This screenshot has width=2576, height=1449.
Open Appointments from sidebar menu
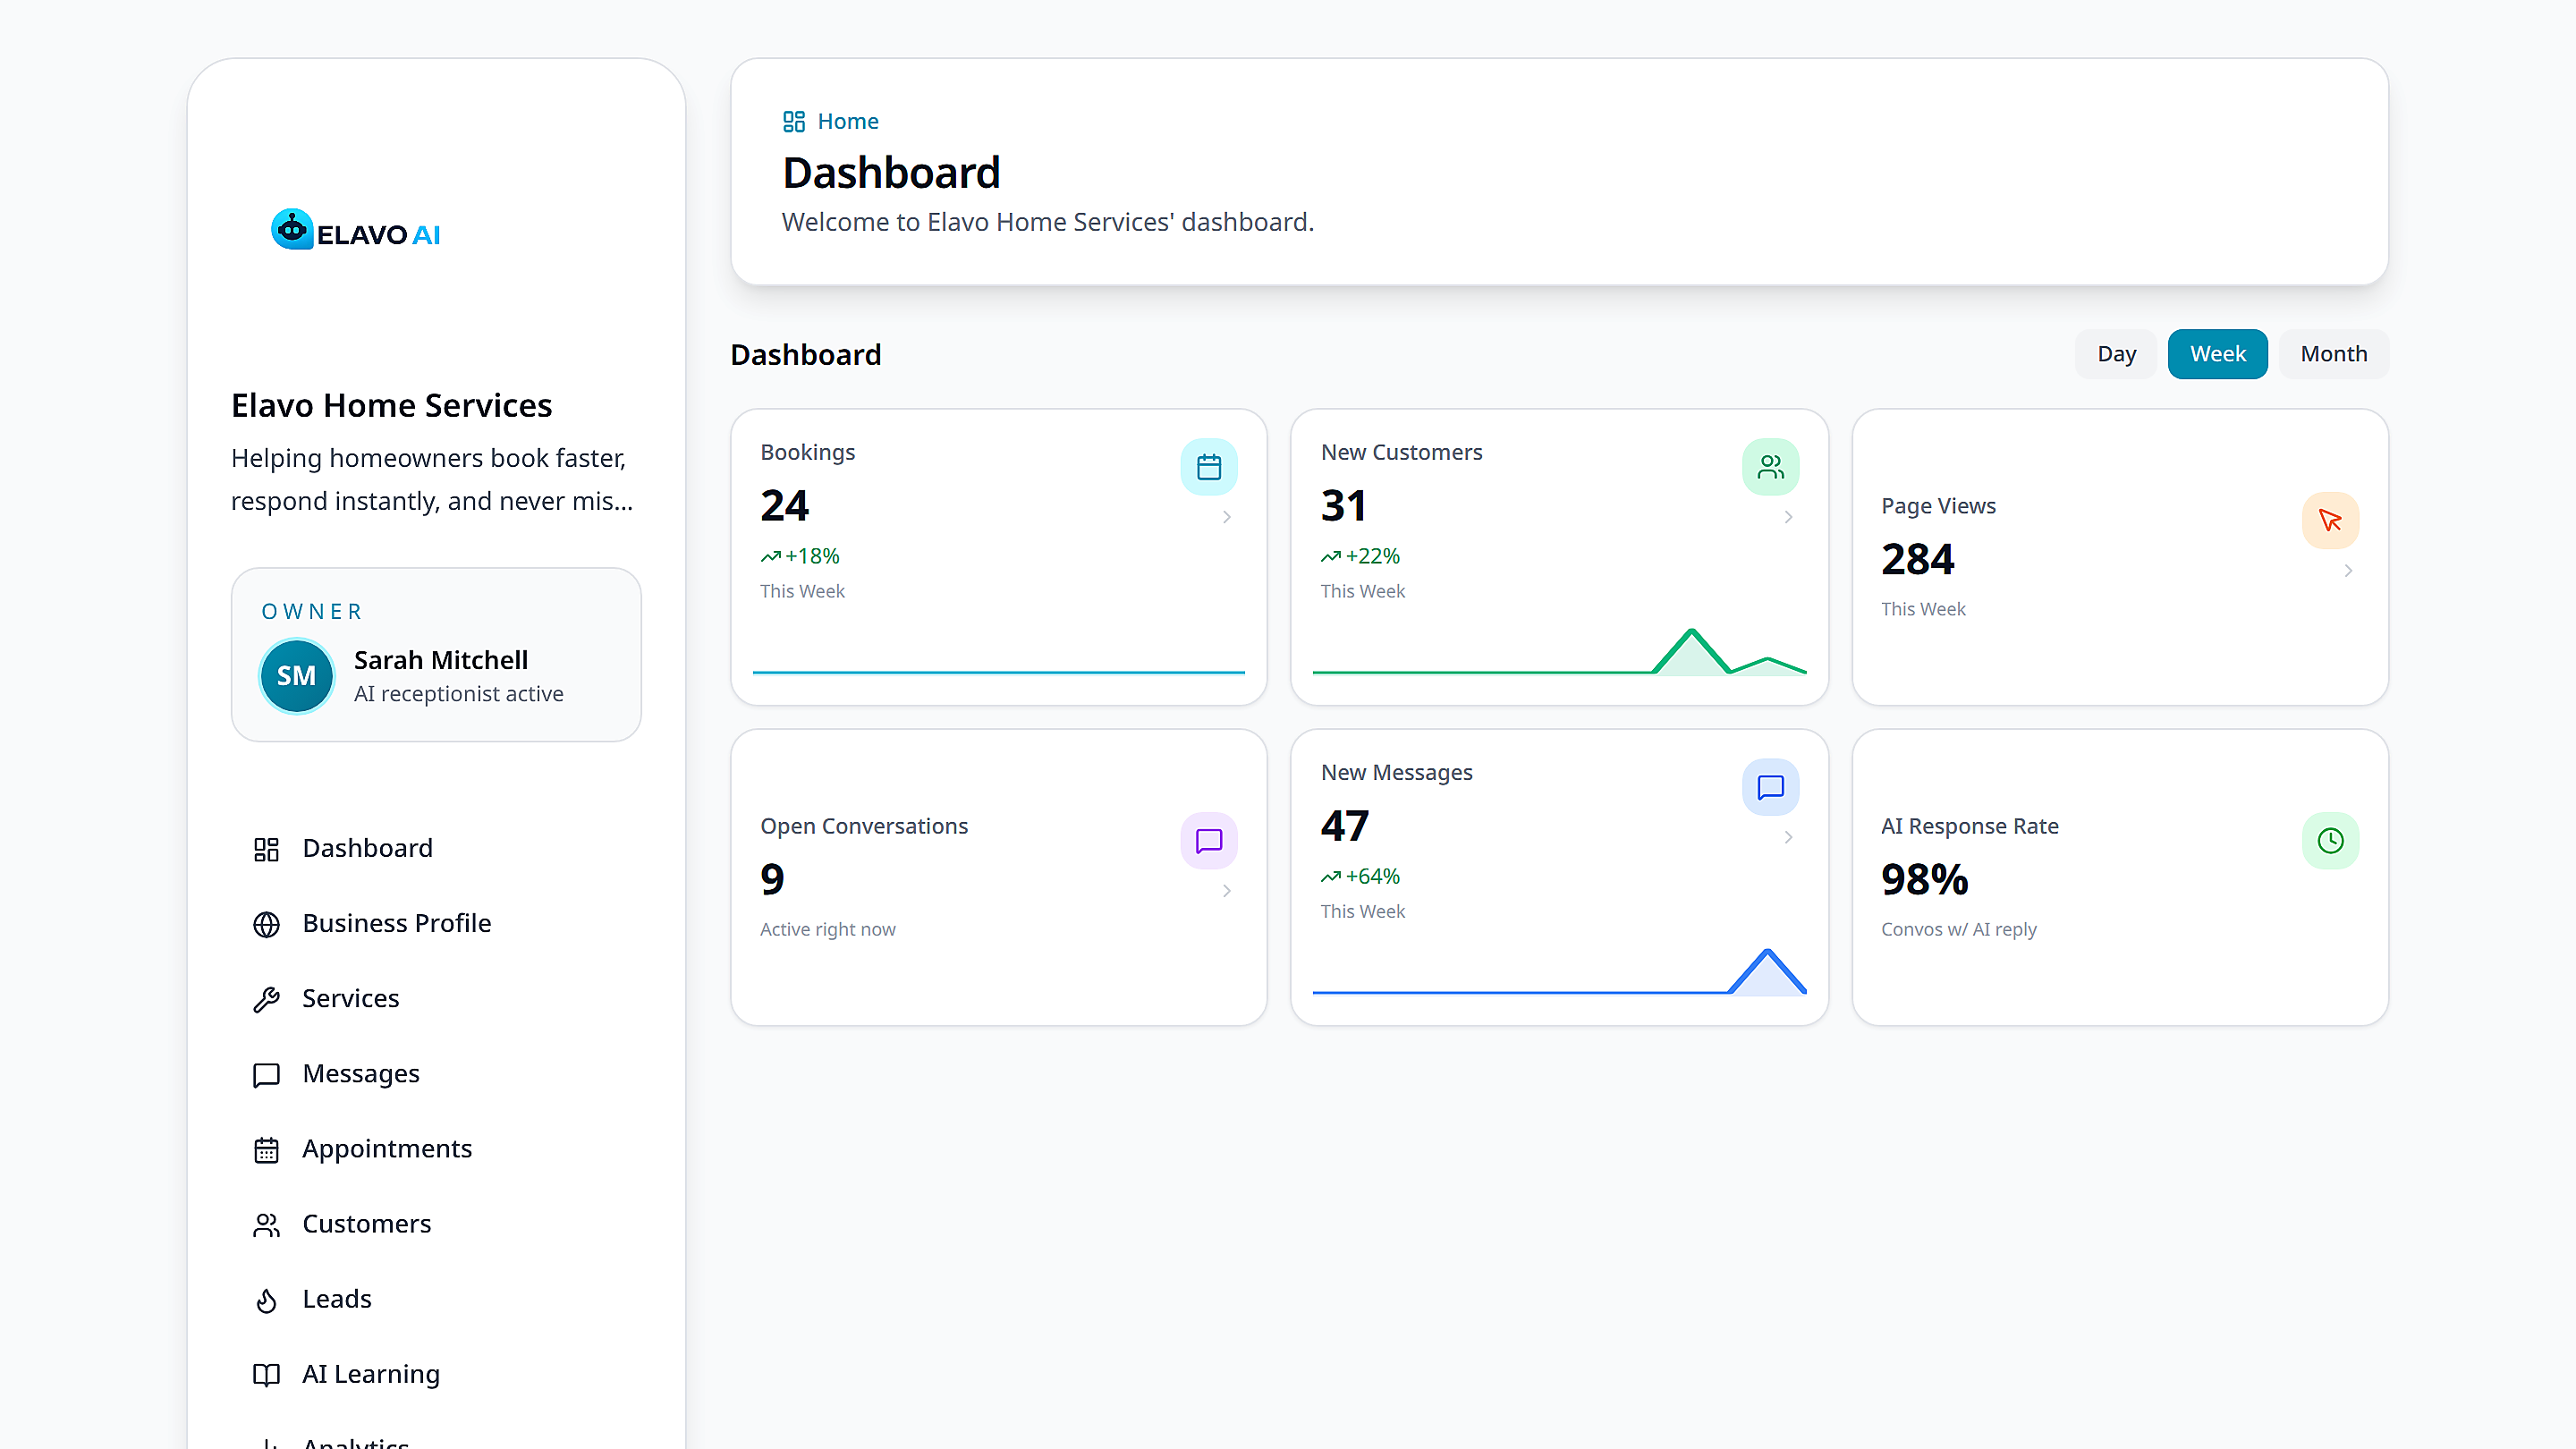pyautogui.click(x=436, y=1150)
